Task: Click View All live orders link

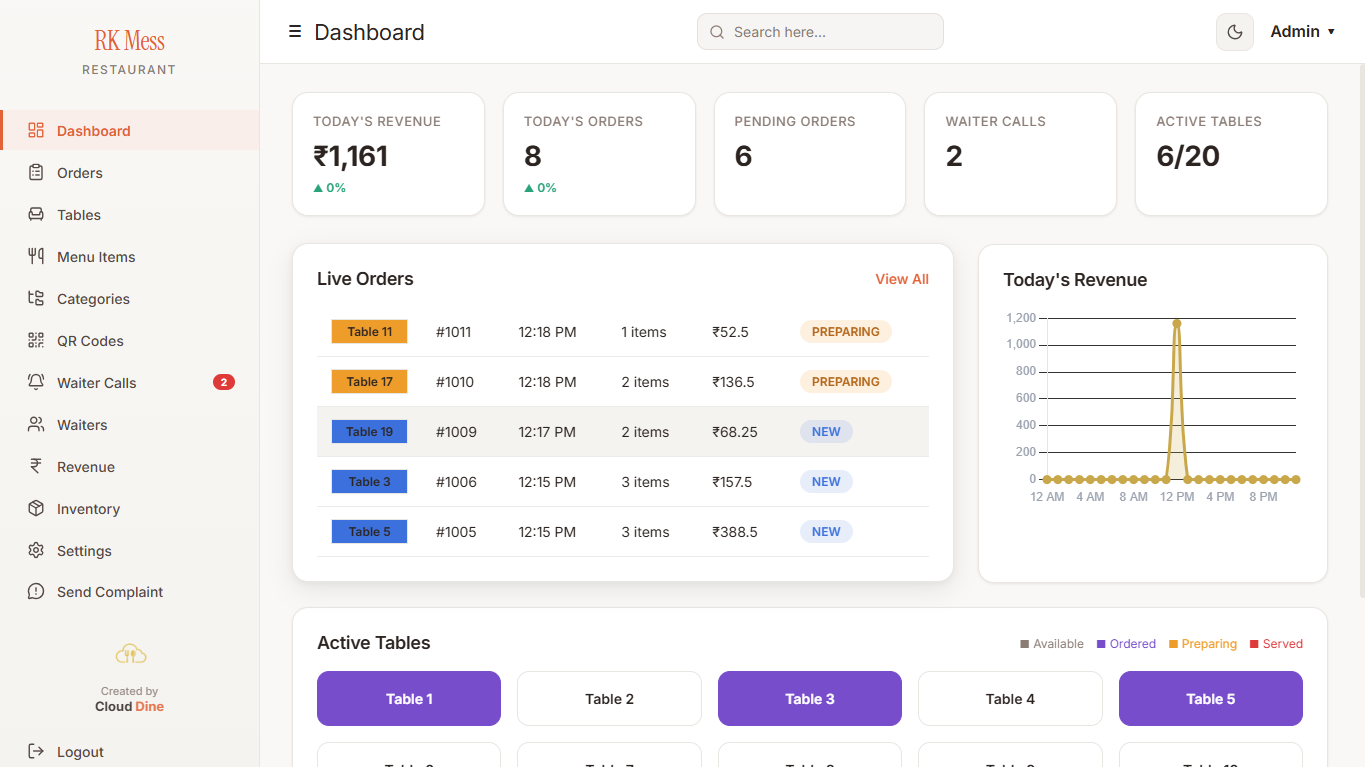Action: tap(902, 279)
